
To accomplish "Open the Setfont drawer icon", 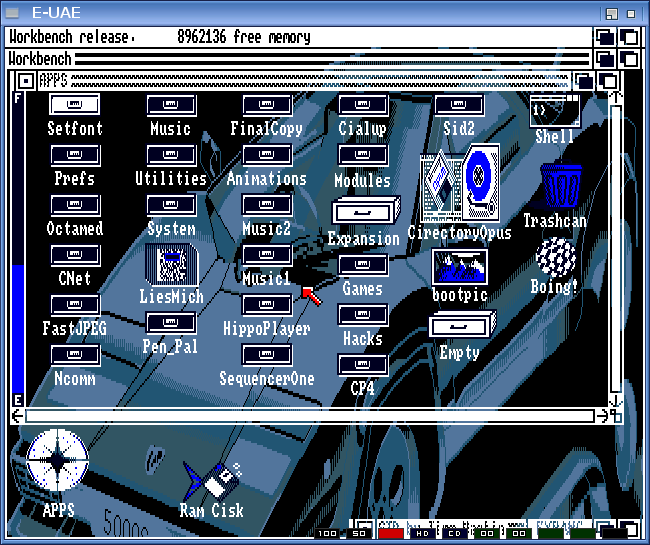I will click(75, 104).
